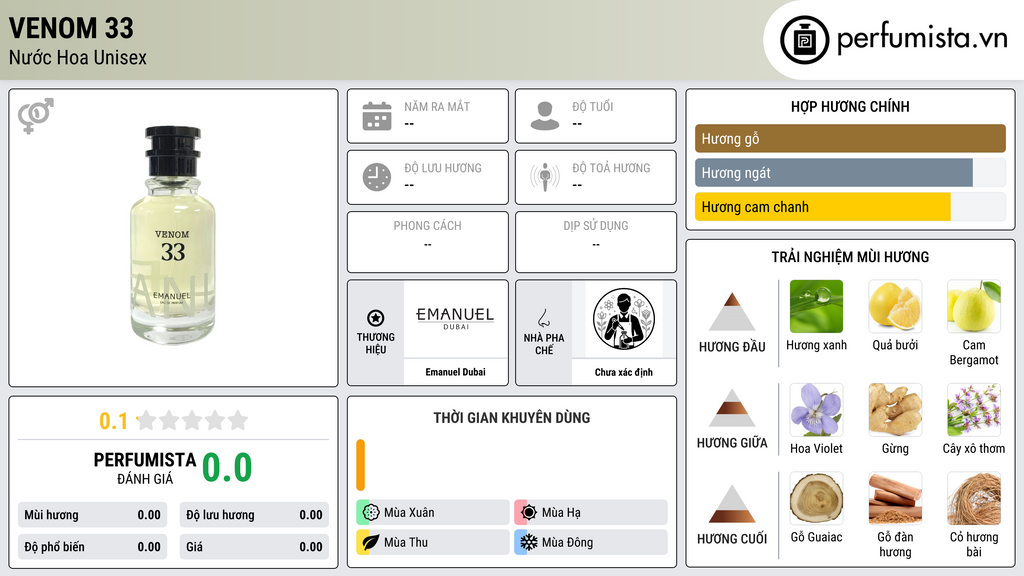This screenshot has width=1024, height=576.
Task: Select the Hương cam chanh accord bar
Action: point(850,207)
